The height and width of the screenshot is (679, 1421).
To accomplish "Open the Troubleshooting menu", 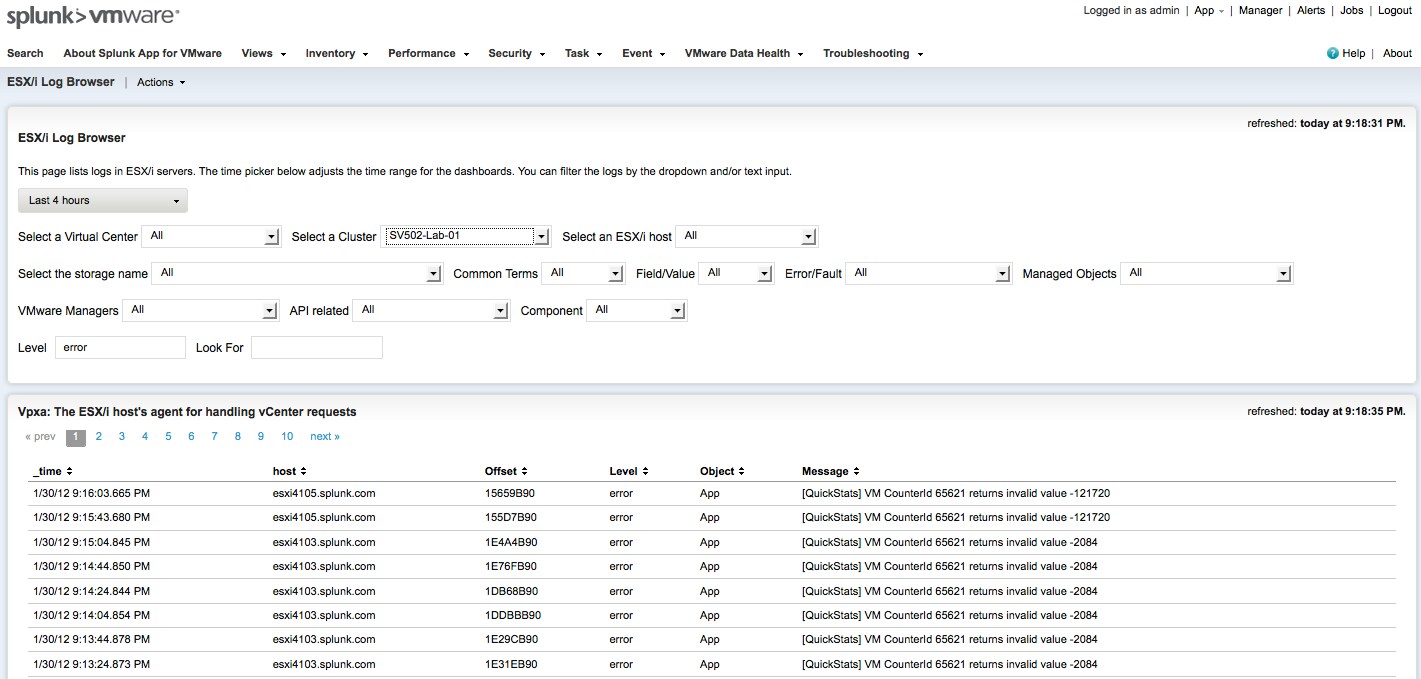I will [873, 53].
